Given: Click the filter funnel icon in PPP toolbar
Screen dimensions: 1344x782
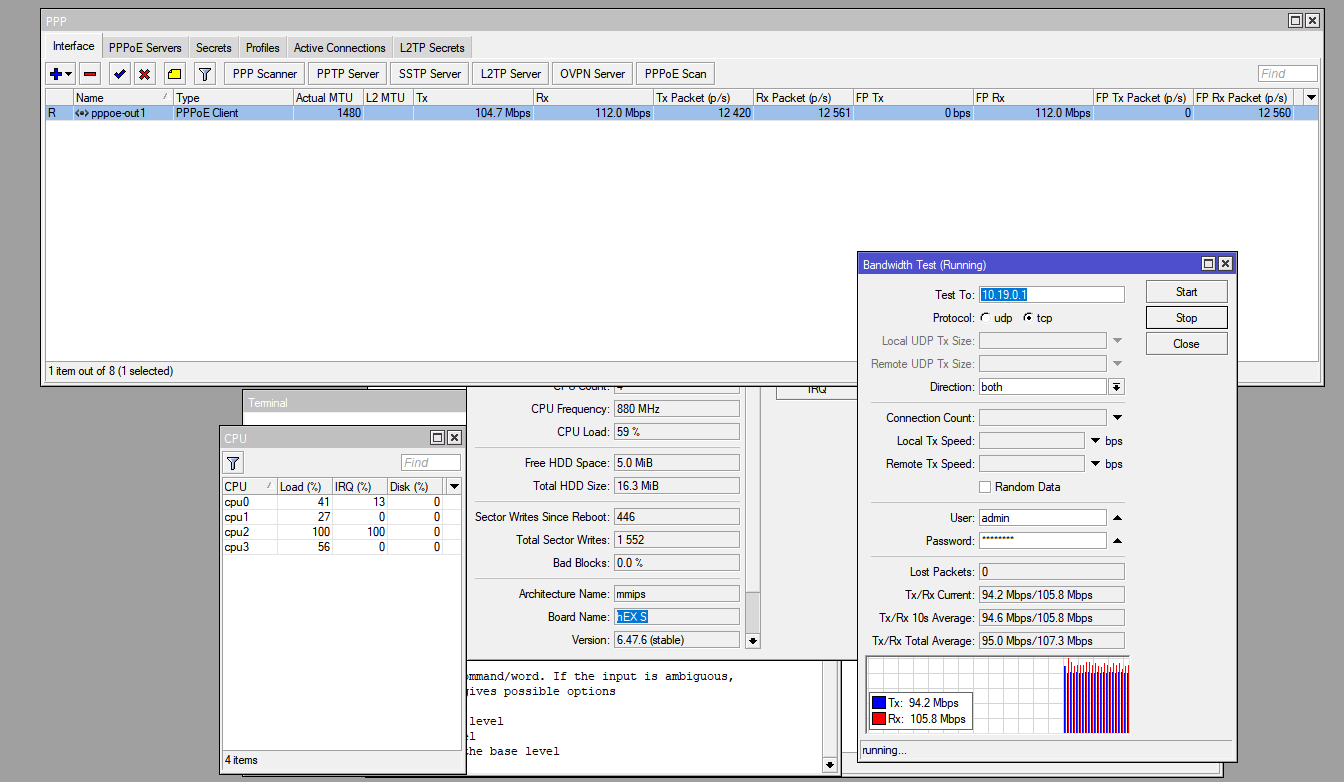Looking at the screenshot, I should 205,74.
